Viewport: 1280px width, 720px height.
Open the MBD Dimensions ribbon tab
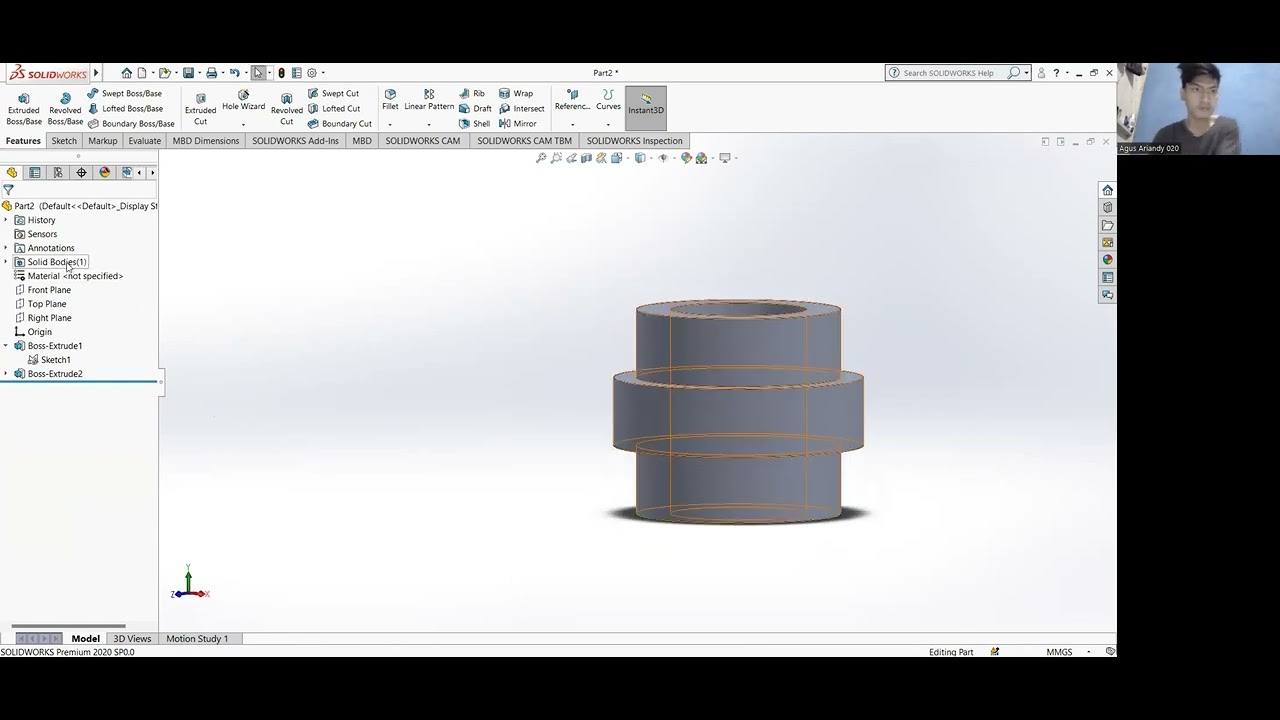click(206, 141)
